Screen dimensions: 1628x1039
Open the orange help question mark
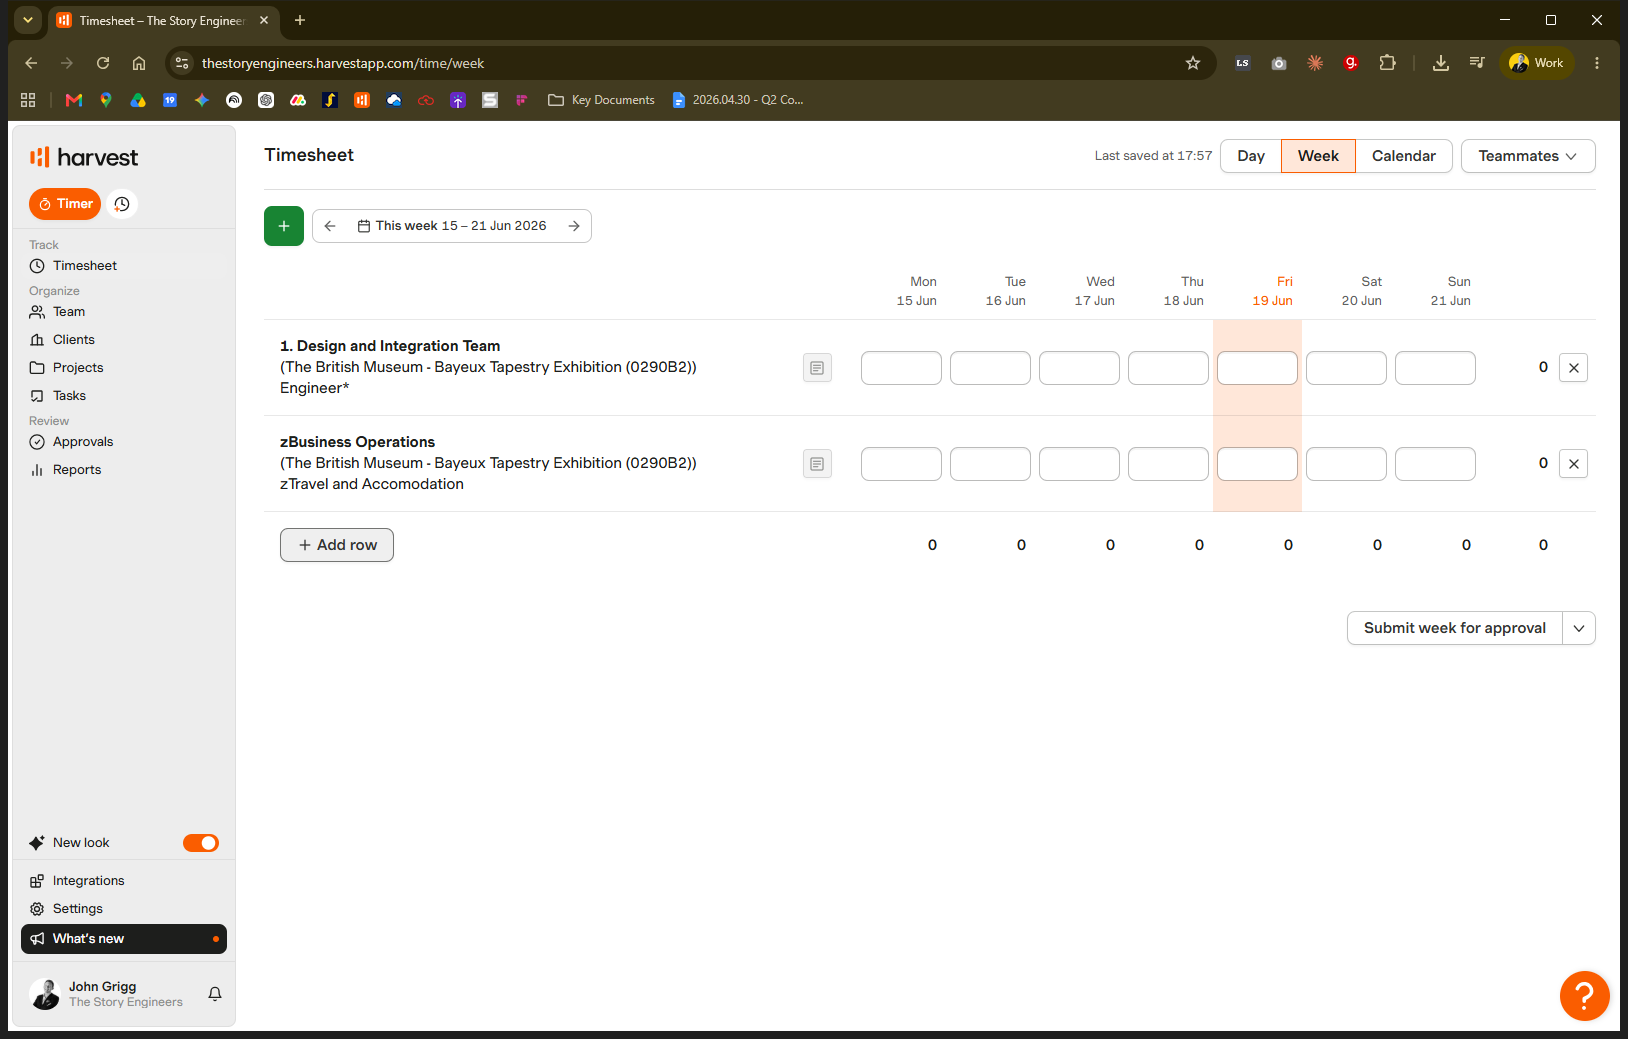pos(1584,996)
